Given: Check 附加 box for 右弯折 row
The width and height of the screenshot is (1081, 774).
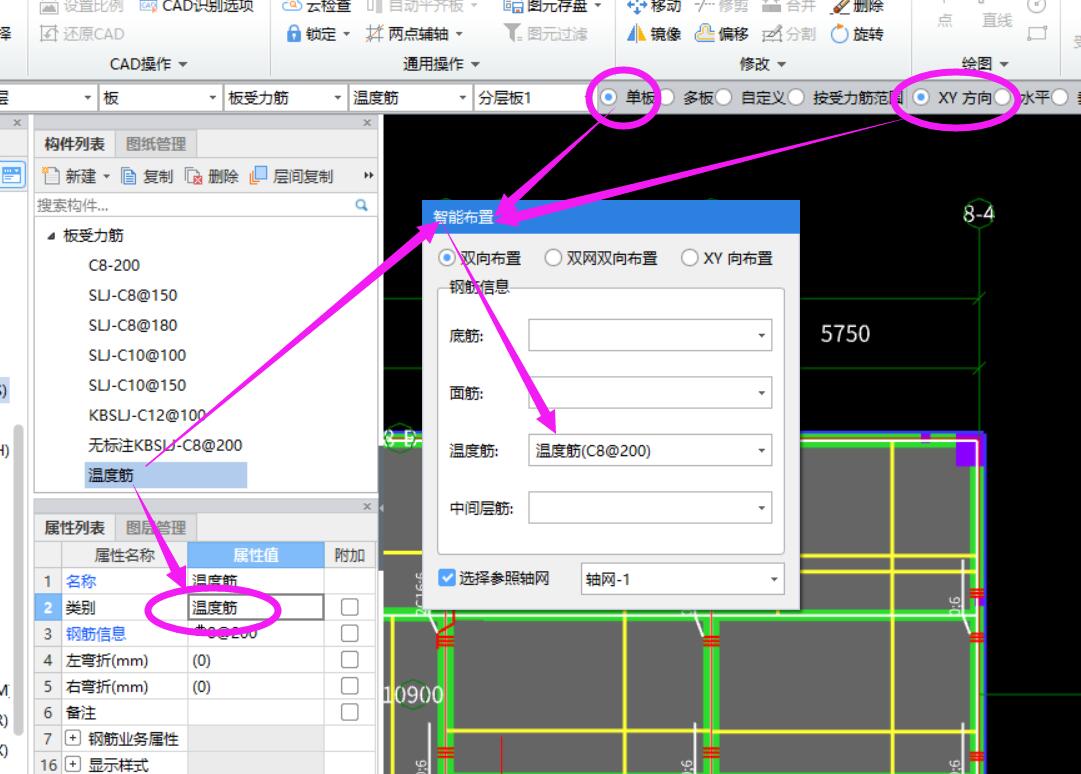Looking at the screenshot, I should (350, 686).
